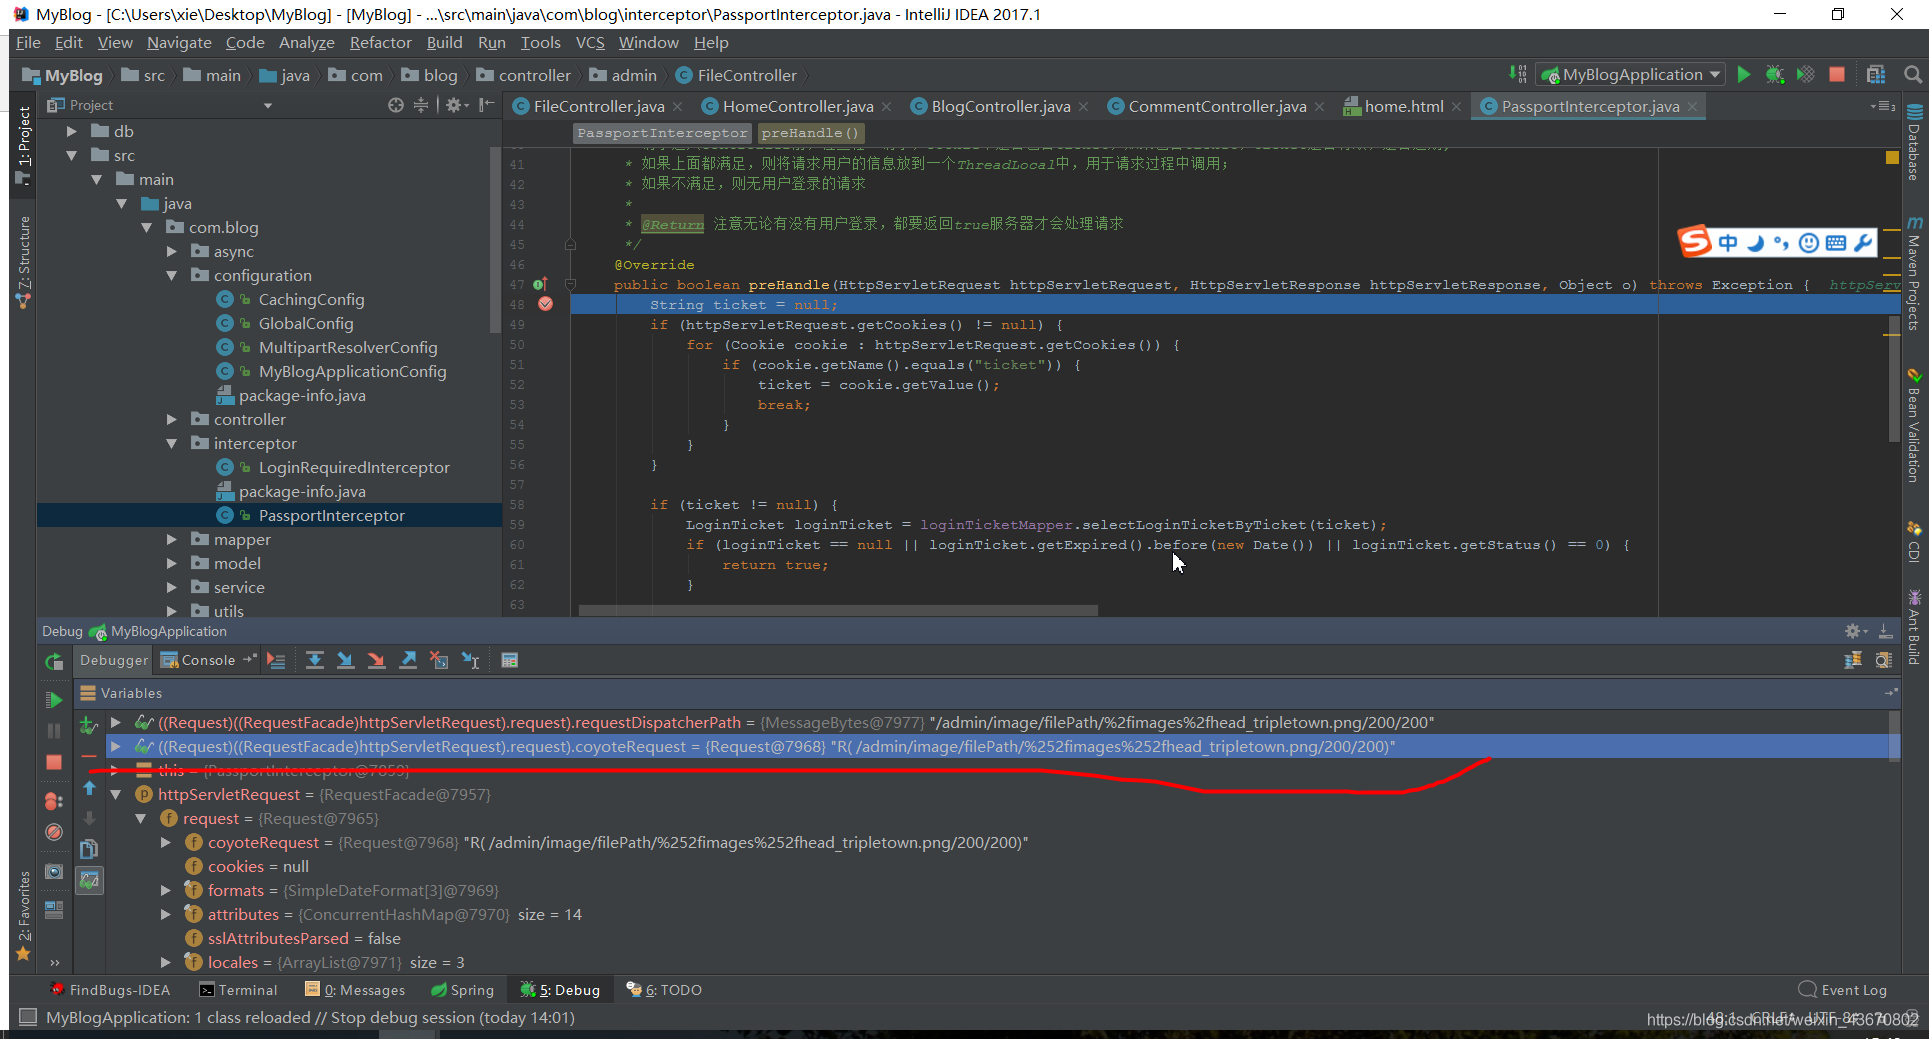Click Get thread dump camera icon
Screen dimensions: 1929x1039
click(x=54, y=871)
